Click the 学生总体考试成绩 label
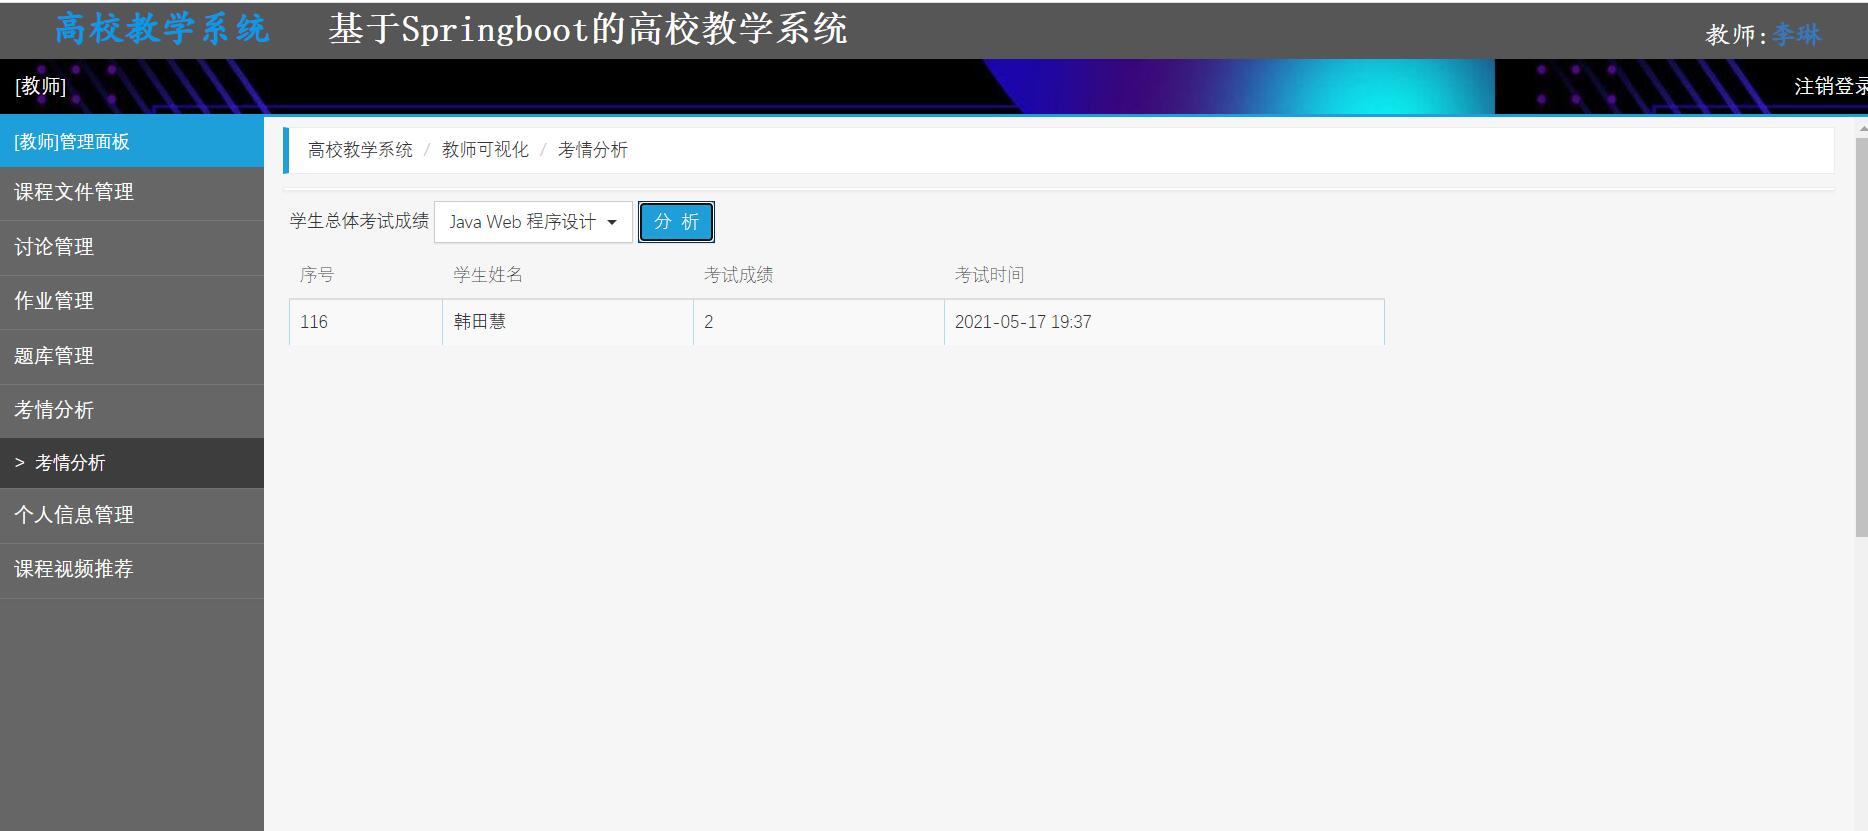Image resolution: width=1868 pixels, height=831 pixels. pos(359,221)
